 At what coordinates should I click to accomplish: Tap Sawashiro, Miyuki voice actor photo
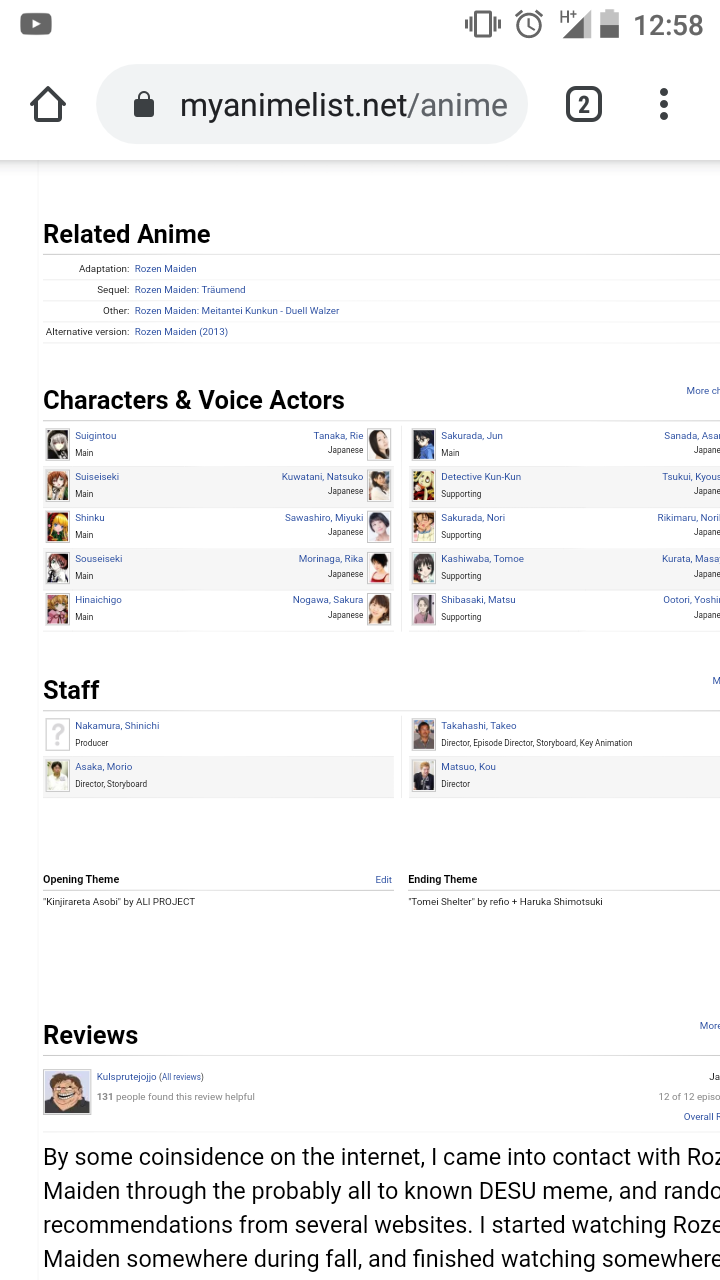pos(379,526)
